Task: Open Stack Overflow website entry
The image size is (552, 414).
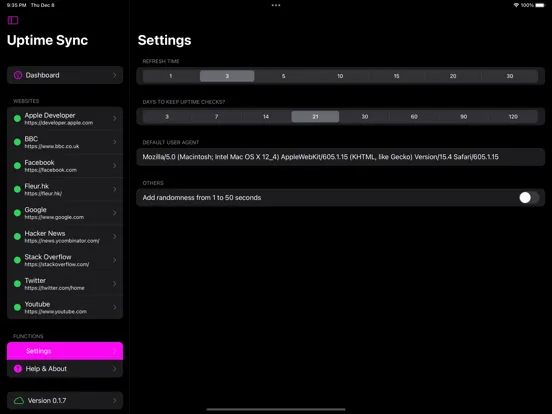Action: point(65,260)
